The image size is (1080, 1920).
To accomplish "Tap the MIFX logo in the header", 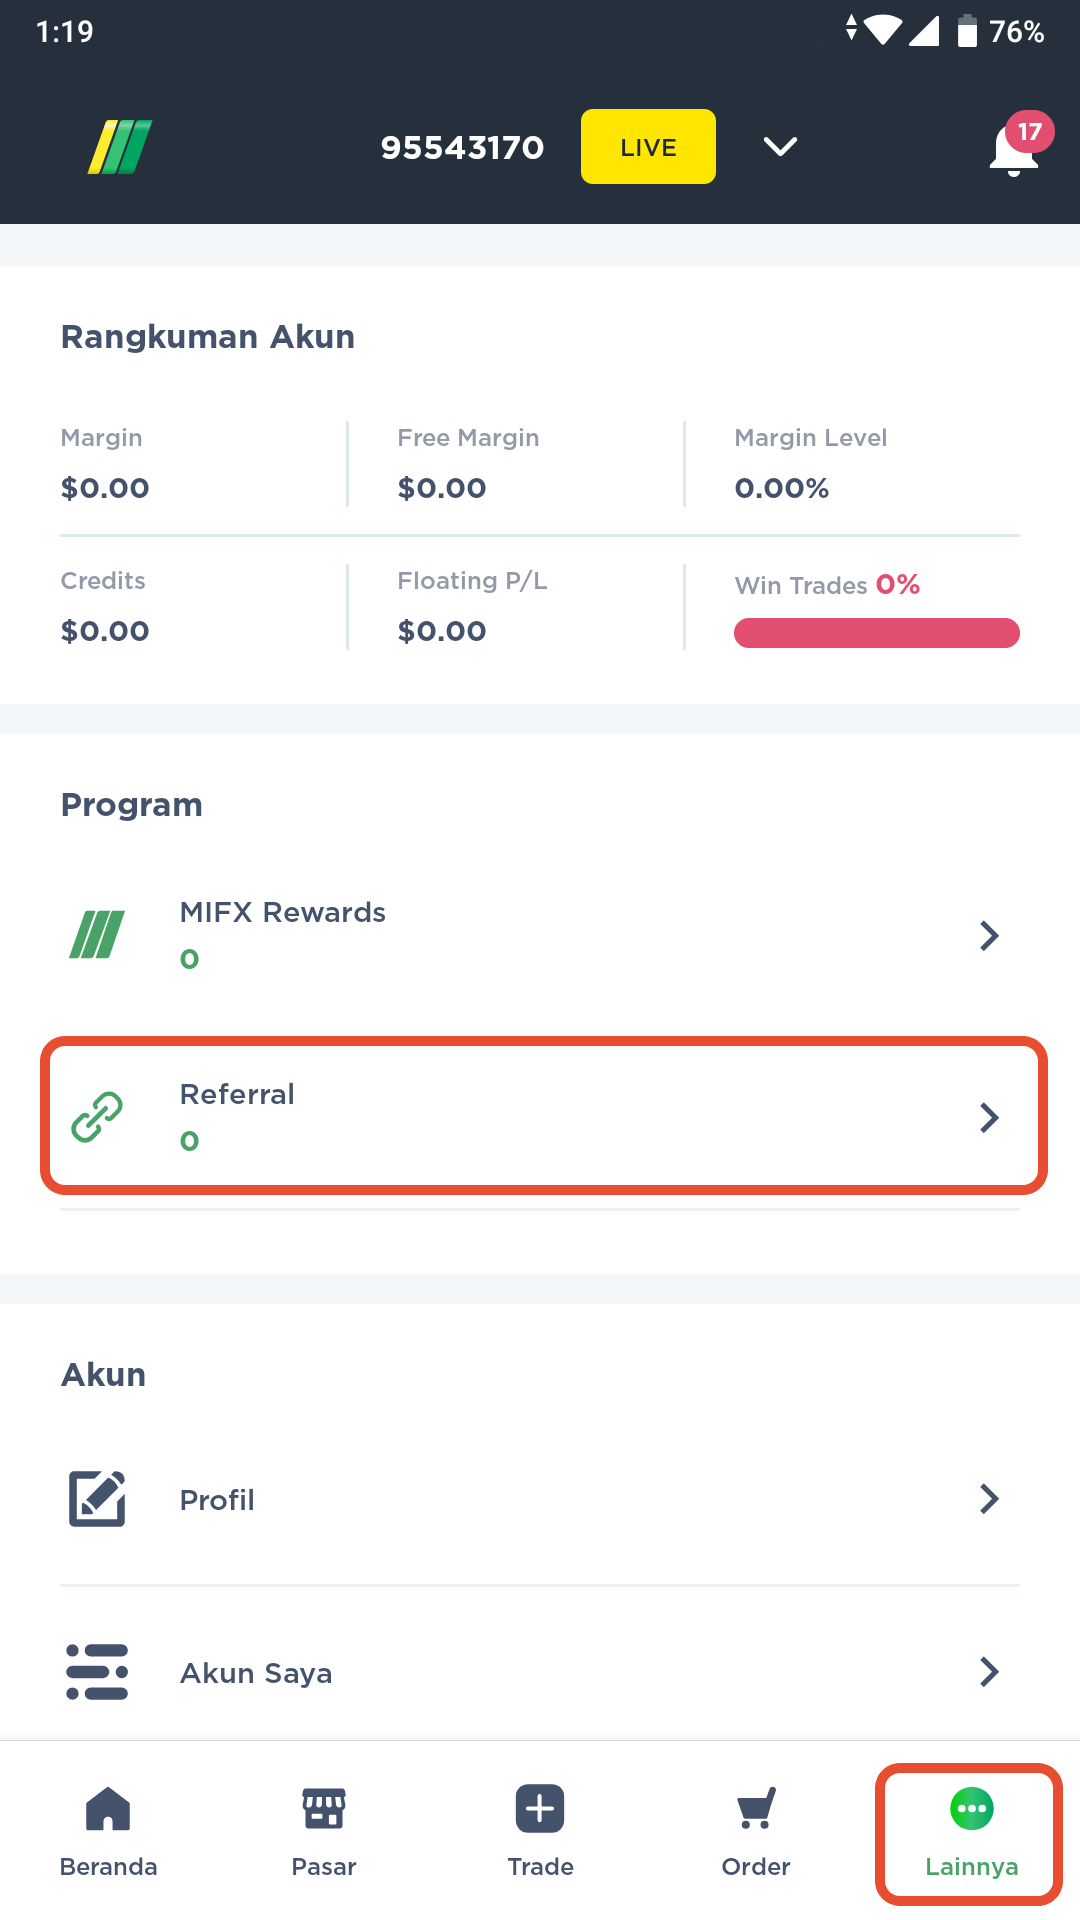I will click(x=118, y=146).
